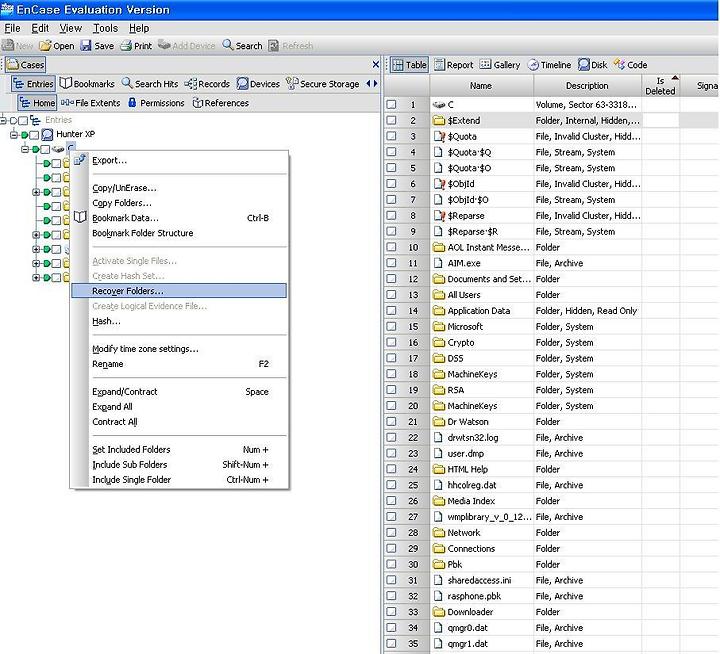Open the Cases panel tab

pyautogui.click(x=26, y=65)
